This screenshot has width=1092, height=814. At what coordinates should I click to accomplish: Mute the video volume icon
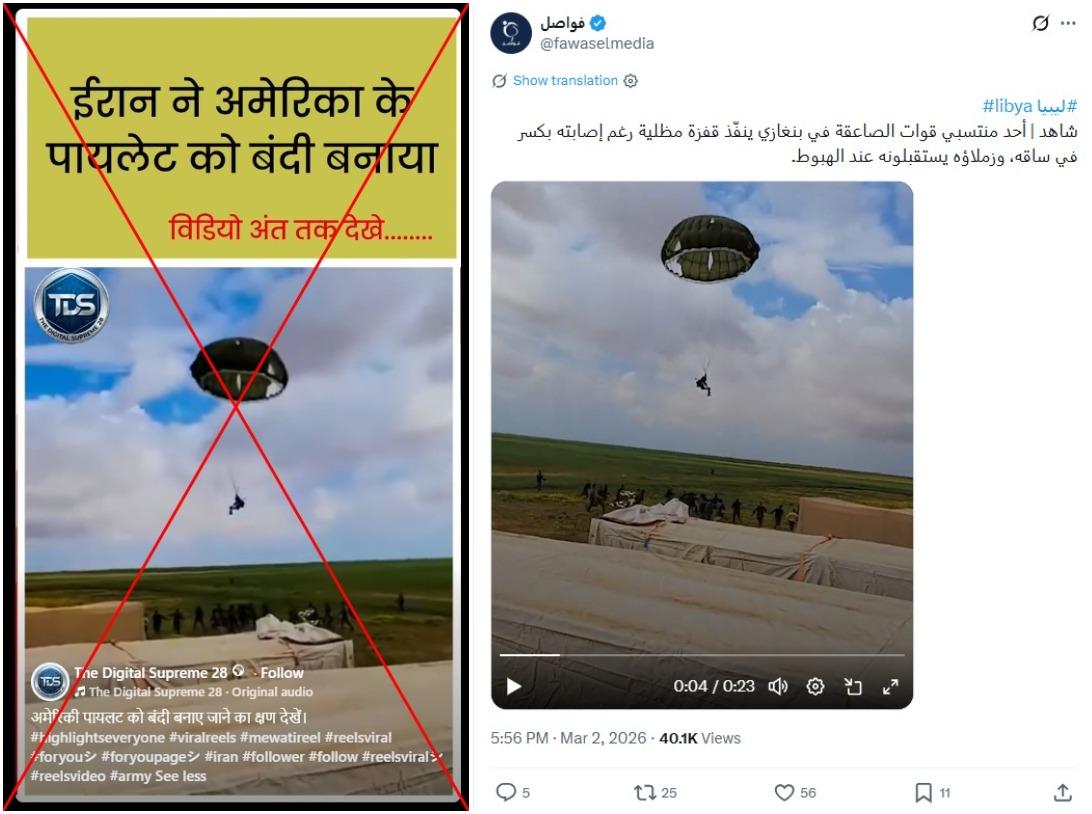click(x=778, y=687)
